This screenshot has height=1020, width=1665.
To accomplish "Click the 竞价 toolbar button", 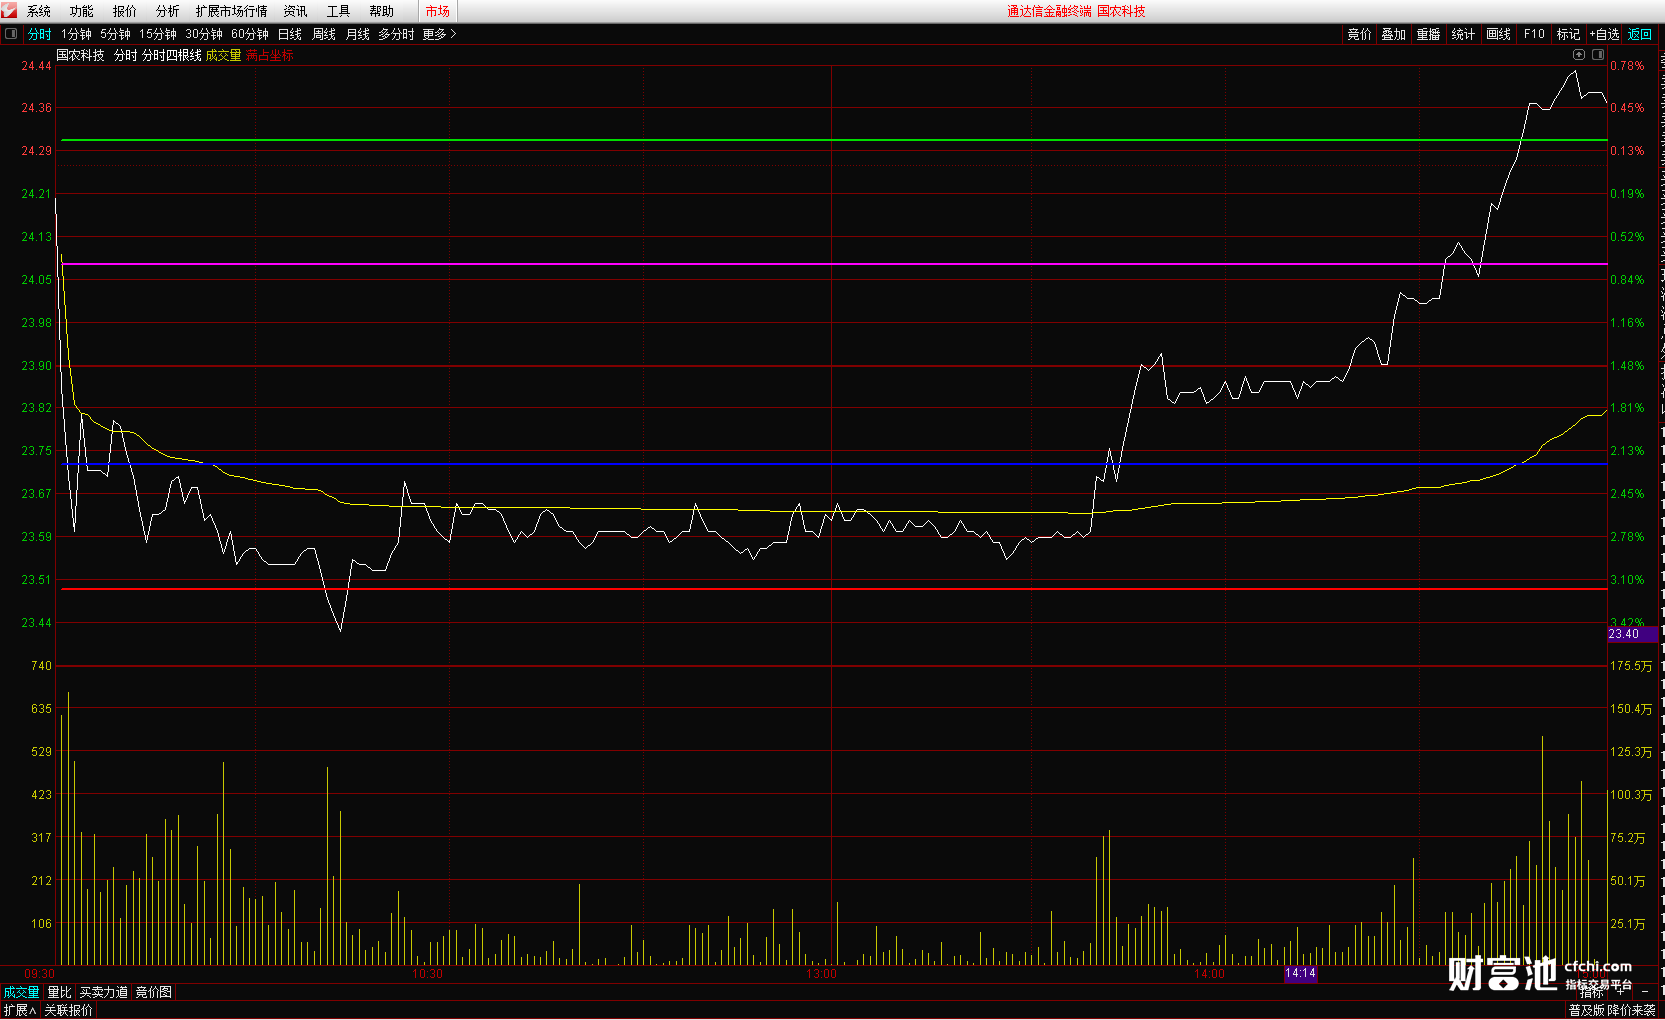I will click(1360, 34).
